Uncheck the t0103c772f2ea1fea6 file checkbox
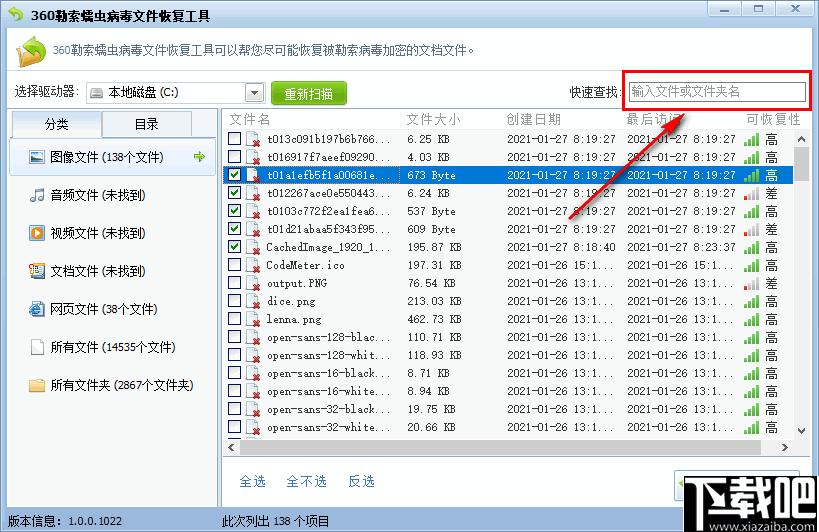819x532 pixels. pos(235,210)
